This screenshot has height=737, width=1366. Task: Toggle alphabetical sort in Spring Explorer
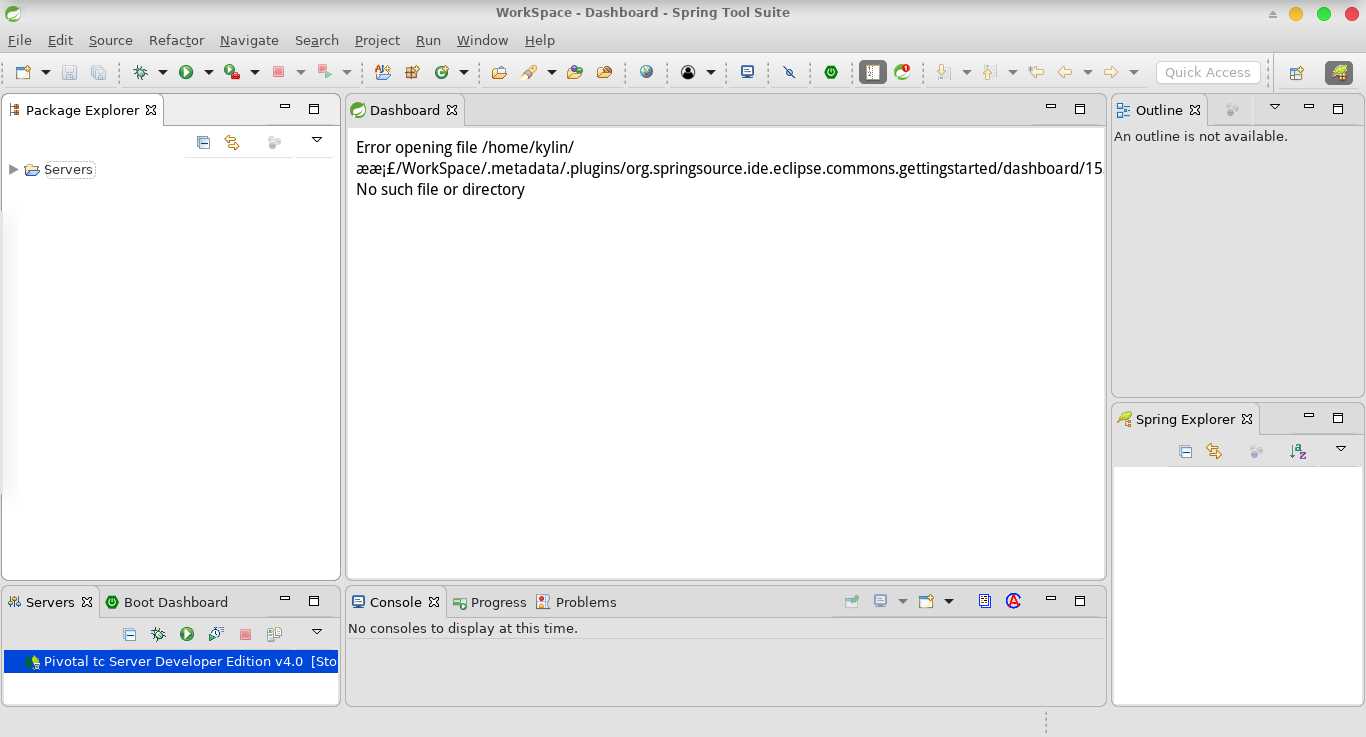click(1298, 452)
